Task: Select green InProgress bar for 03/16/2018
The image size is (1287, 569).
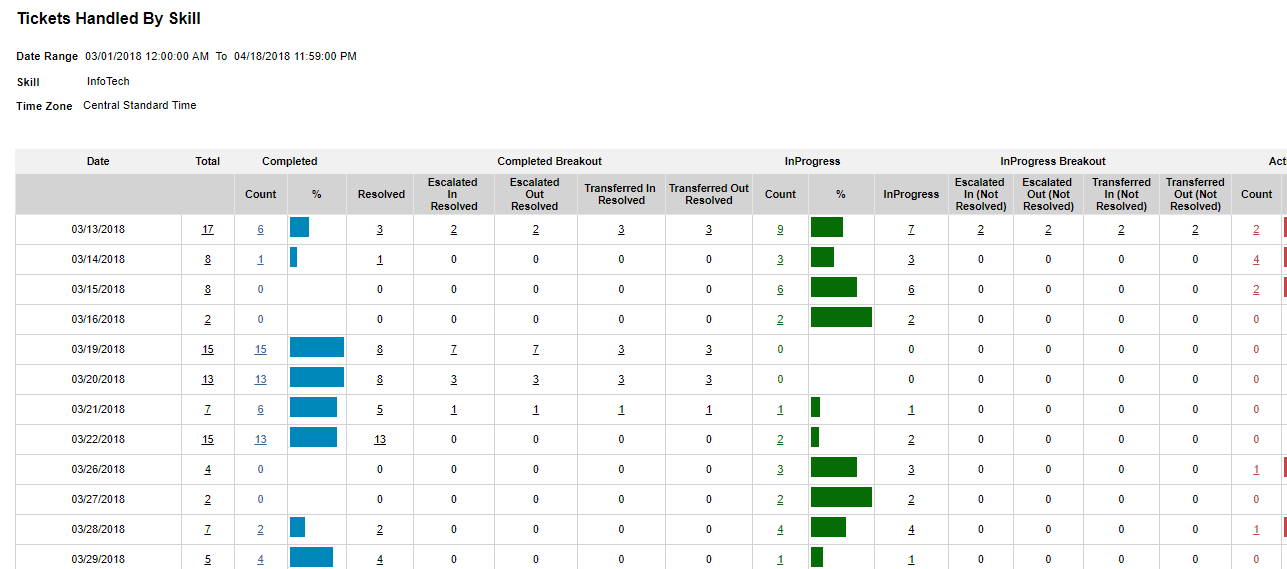Action: 841,317
